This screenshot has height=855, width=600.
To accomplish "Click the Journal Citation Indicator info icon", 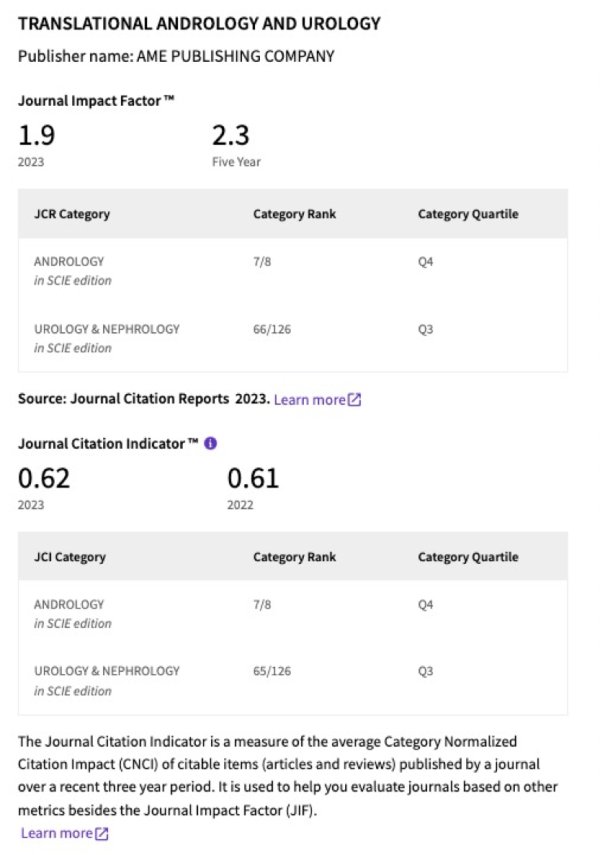I will [211, 443].
